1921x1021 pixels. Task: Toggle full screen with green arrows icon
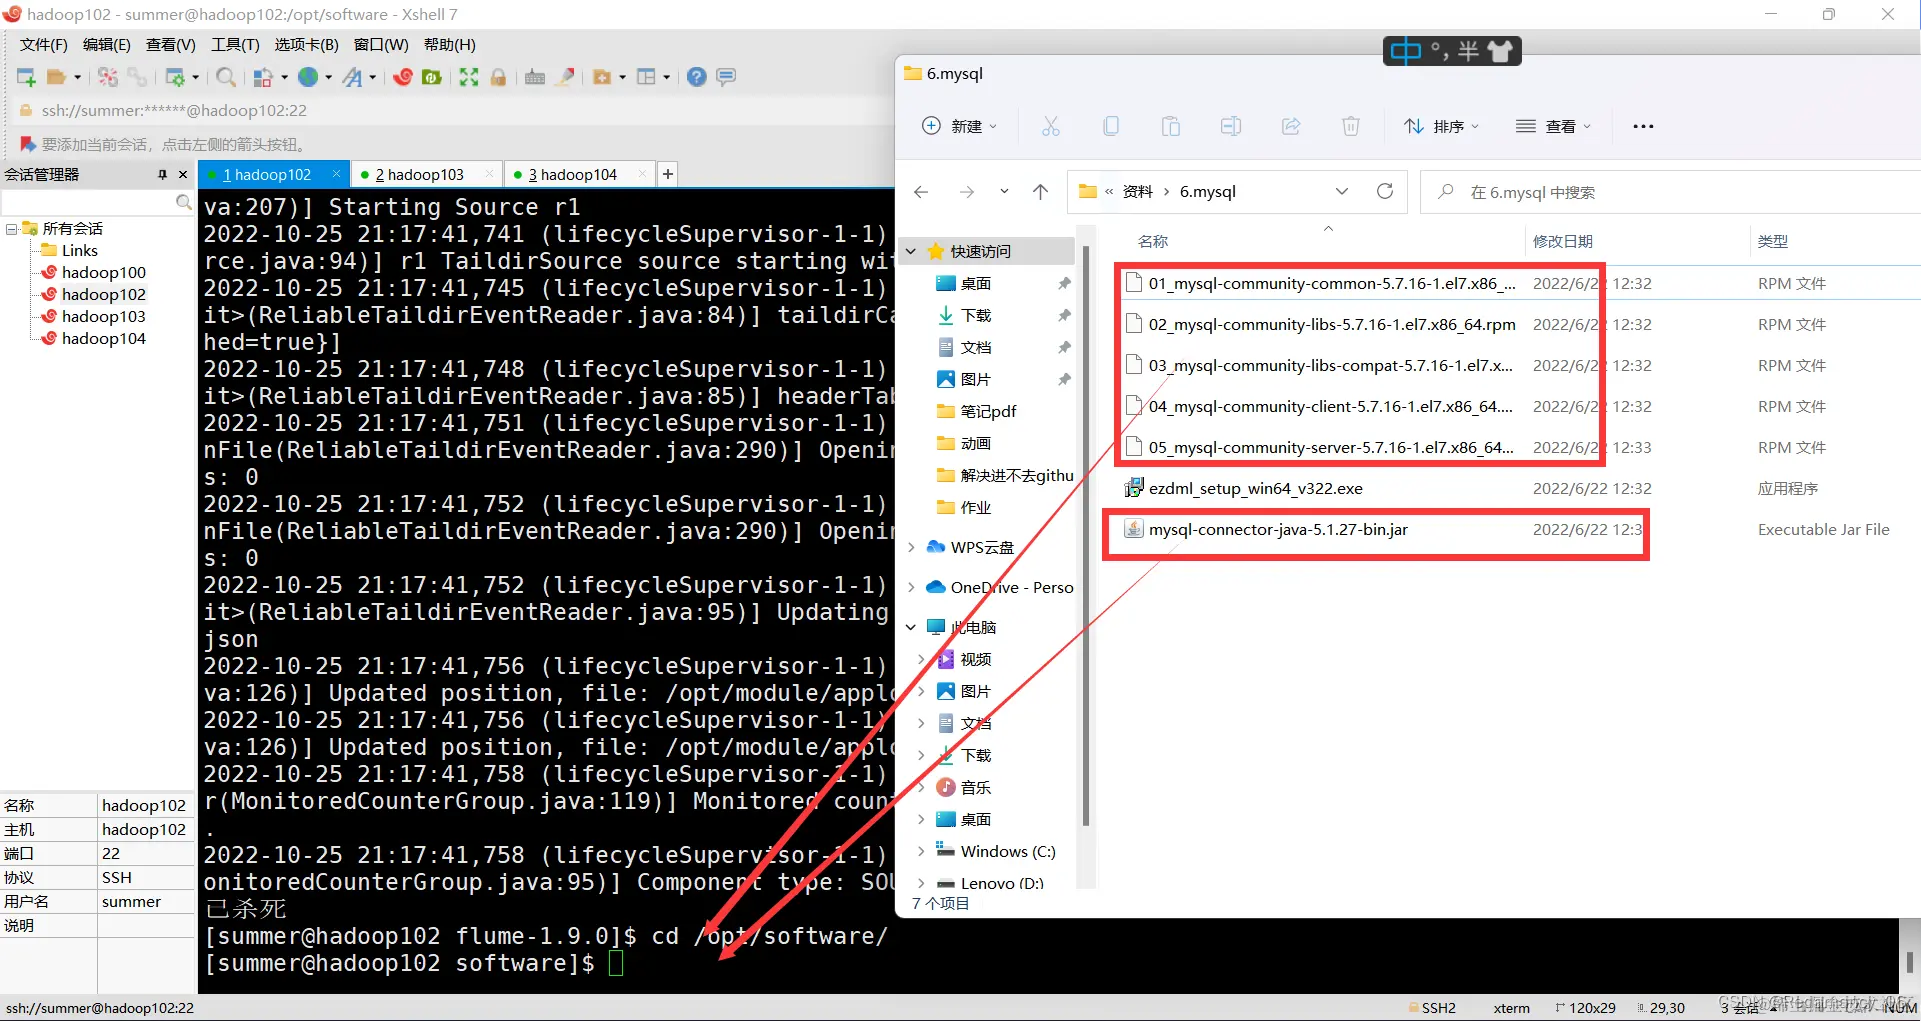click(x=469, y=77)
